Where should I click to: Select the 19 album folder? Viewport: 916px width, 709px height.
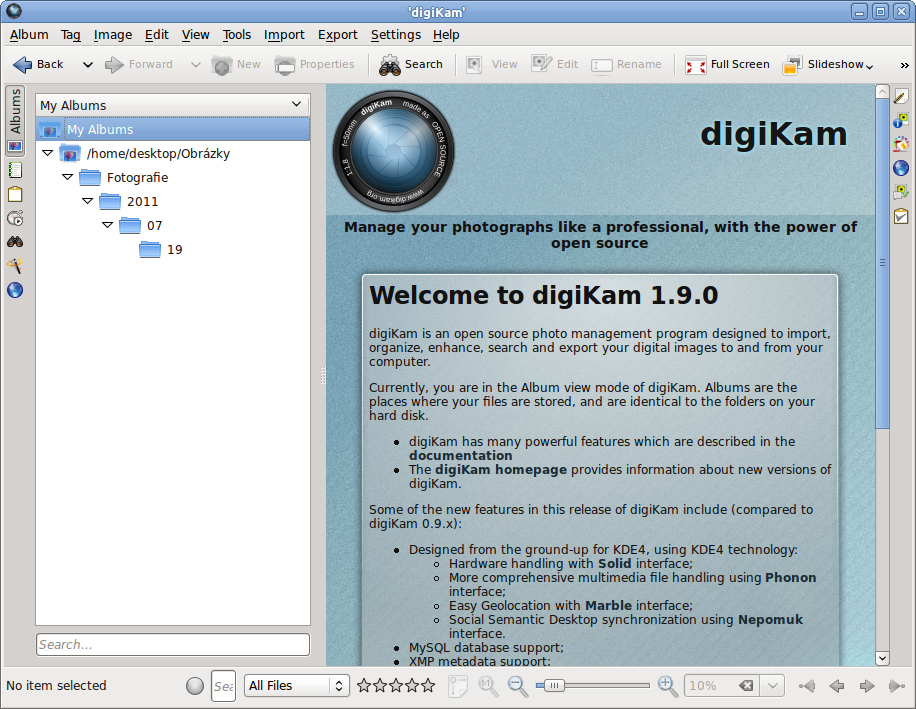161,249
